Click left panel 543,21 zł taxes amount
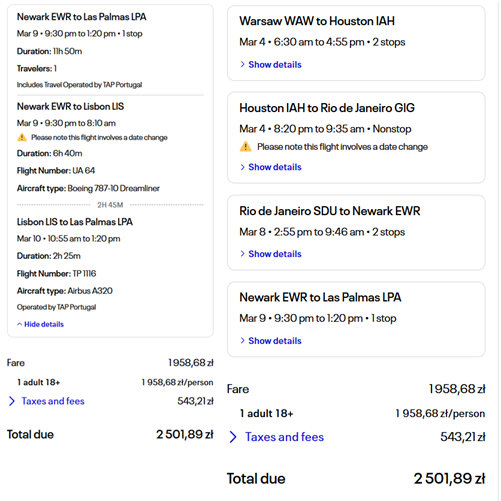501x501 pixels. (195, 401)
